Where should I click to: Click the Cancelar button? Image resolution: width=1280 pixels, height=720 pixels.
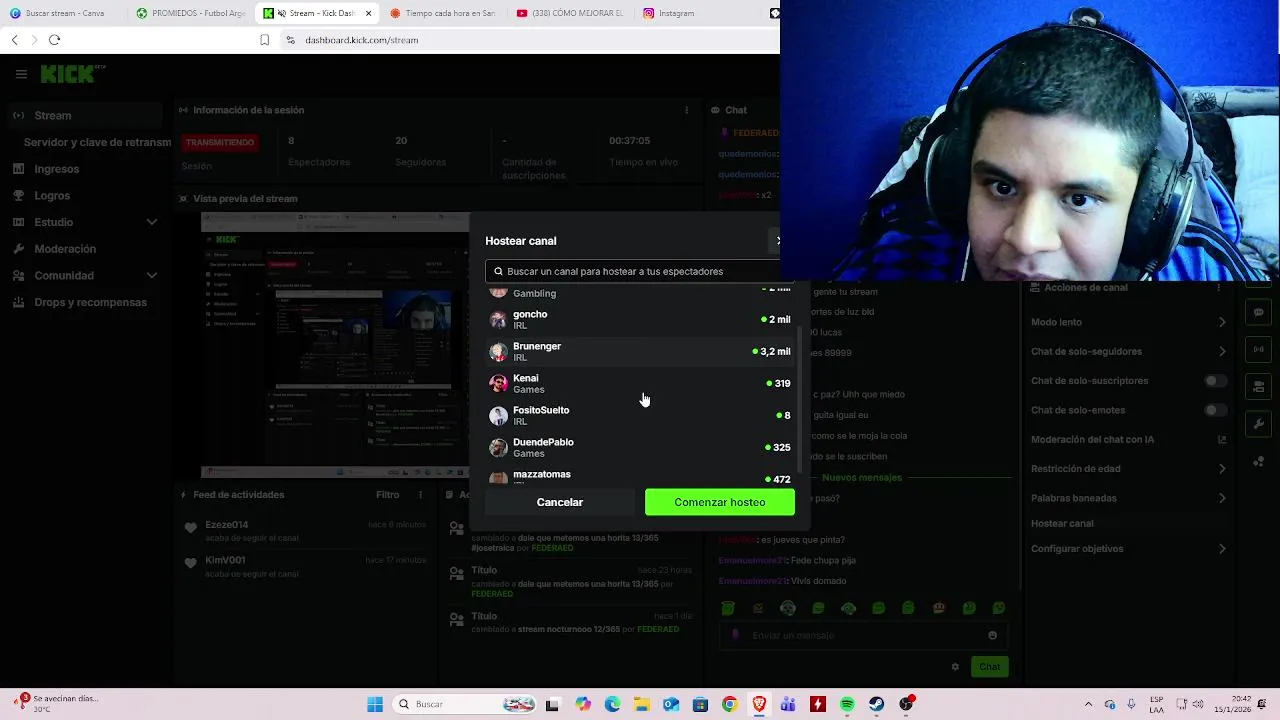coord(560,502)
